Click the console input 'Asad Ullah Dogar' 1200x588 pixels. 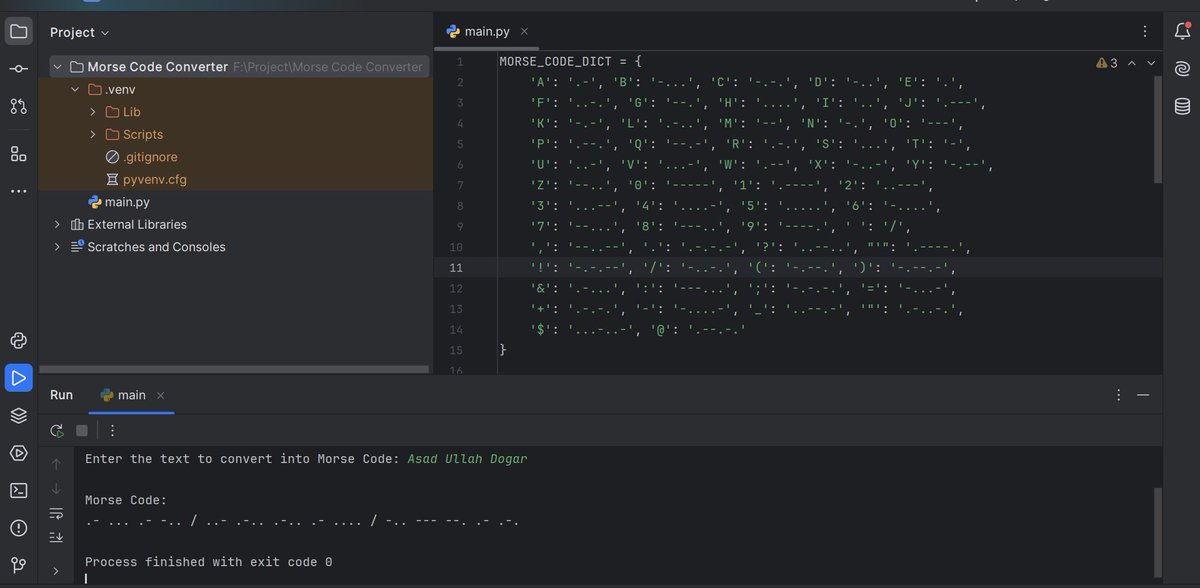467,459
